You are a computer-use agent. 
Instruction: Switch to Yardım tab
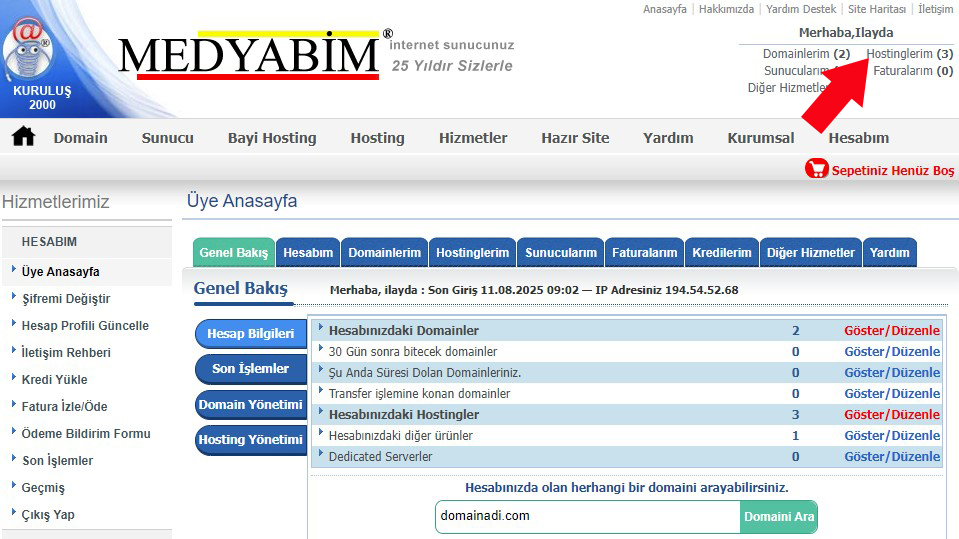[890, 253]
